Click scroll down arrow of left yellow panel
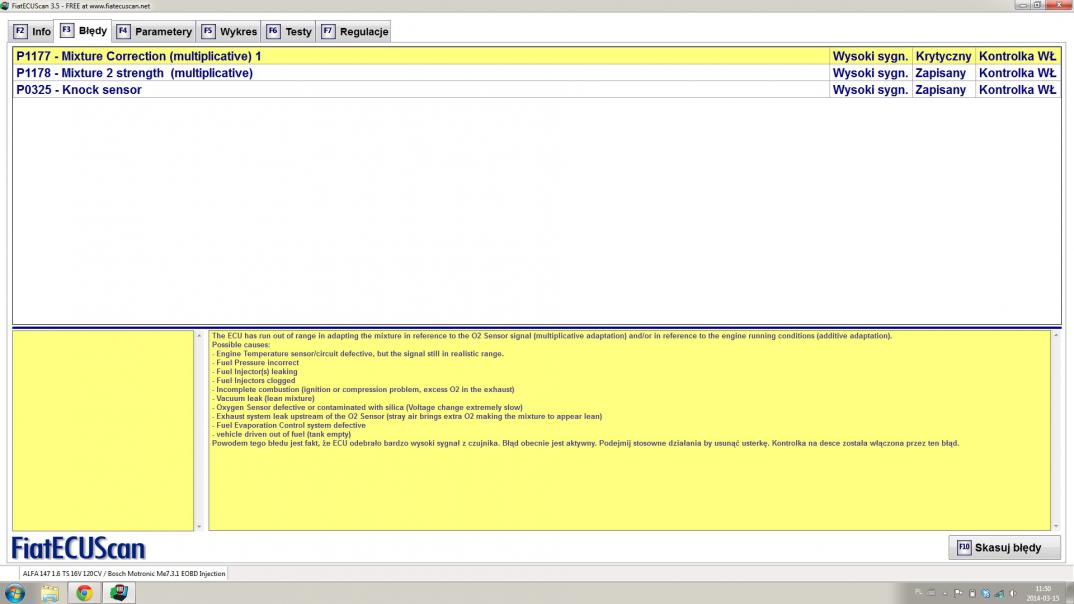 click(199, 527)
